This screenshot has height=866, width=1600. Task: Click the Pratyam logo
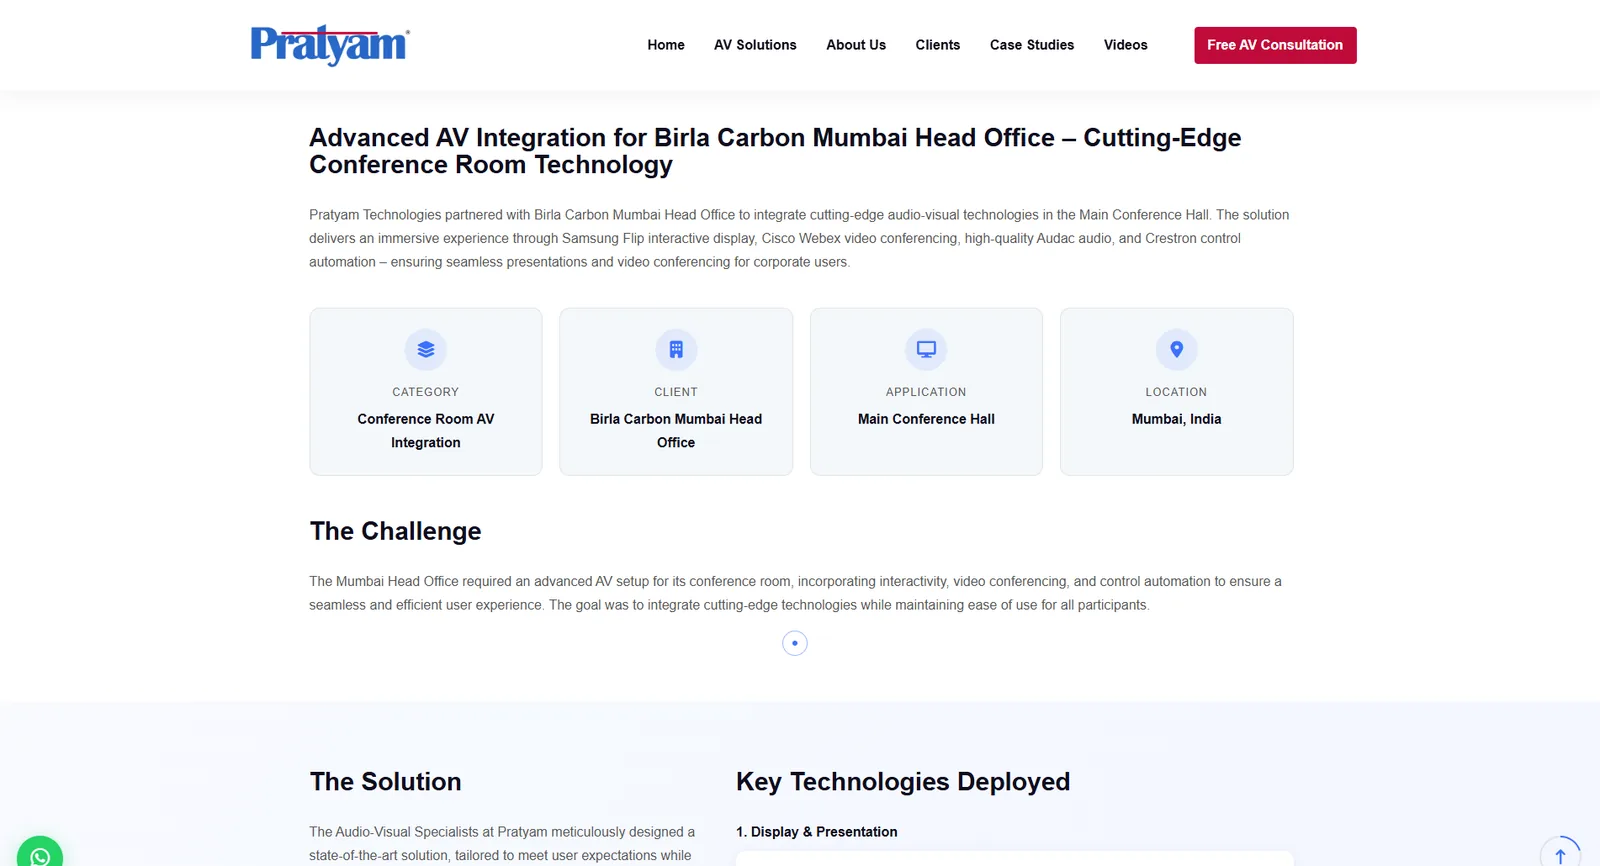point(330,45)
